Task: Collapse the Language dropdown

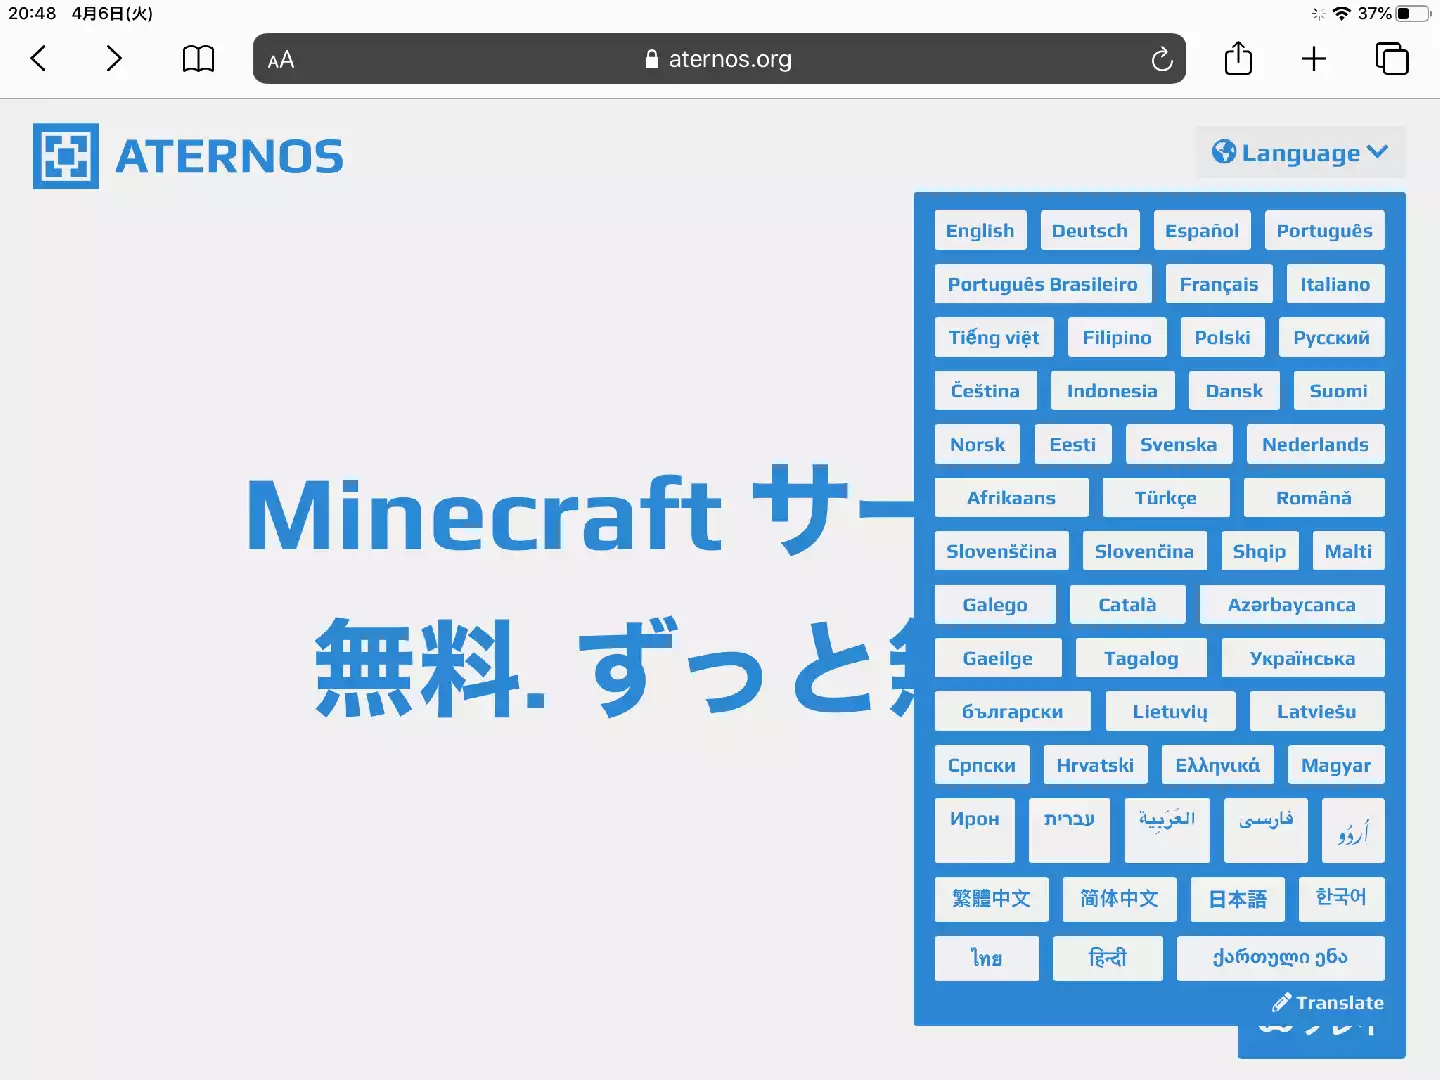Action: click(x=1300, y=152)
